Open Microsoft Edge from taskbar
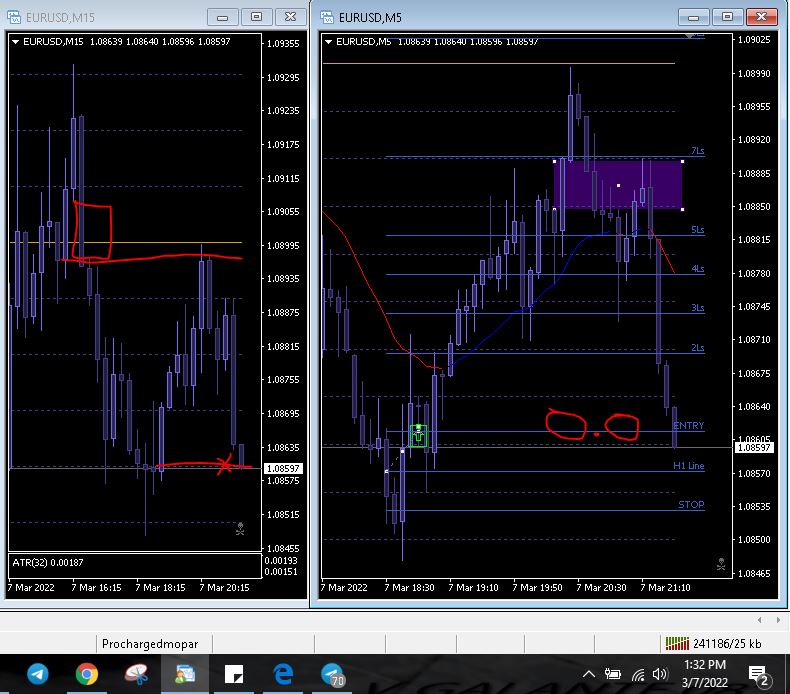The image size is (790, 694). tap(283, 674)
